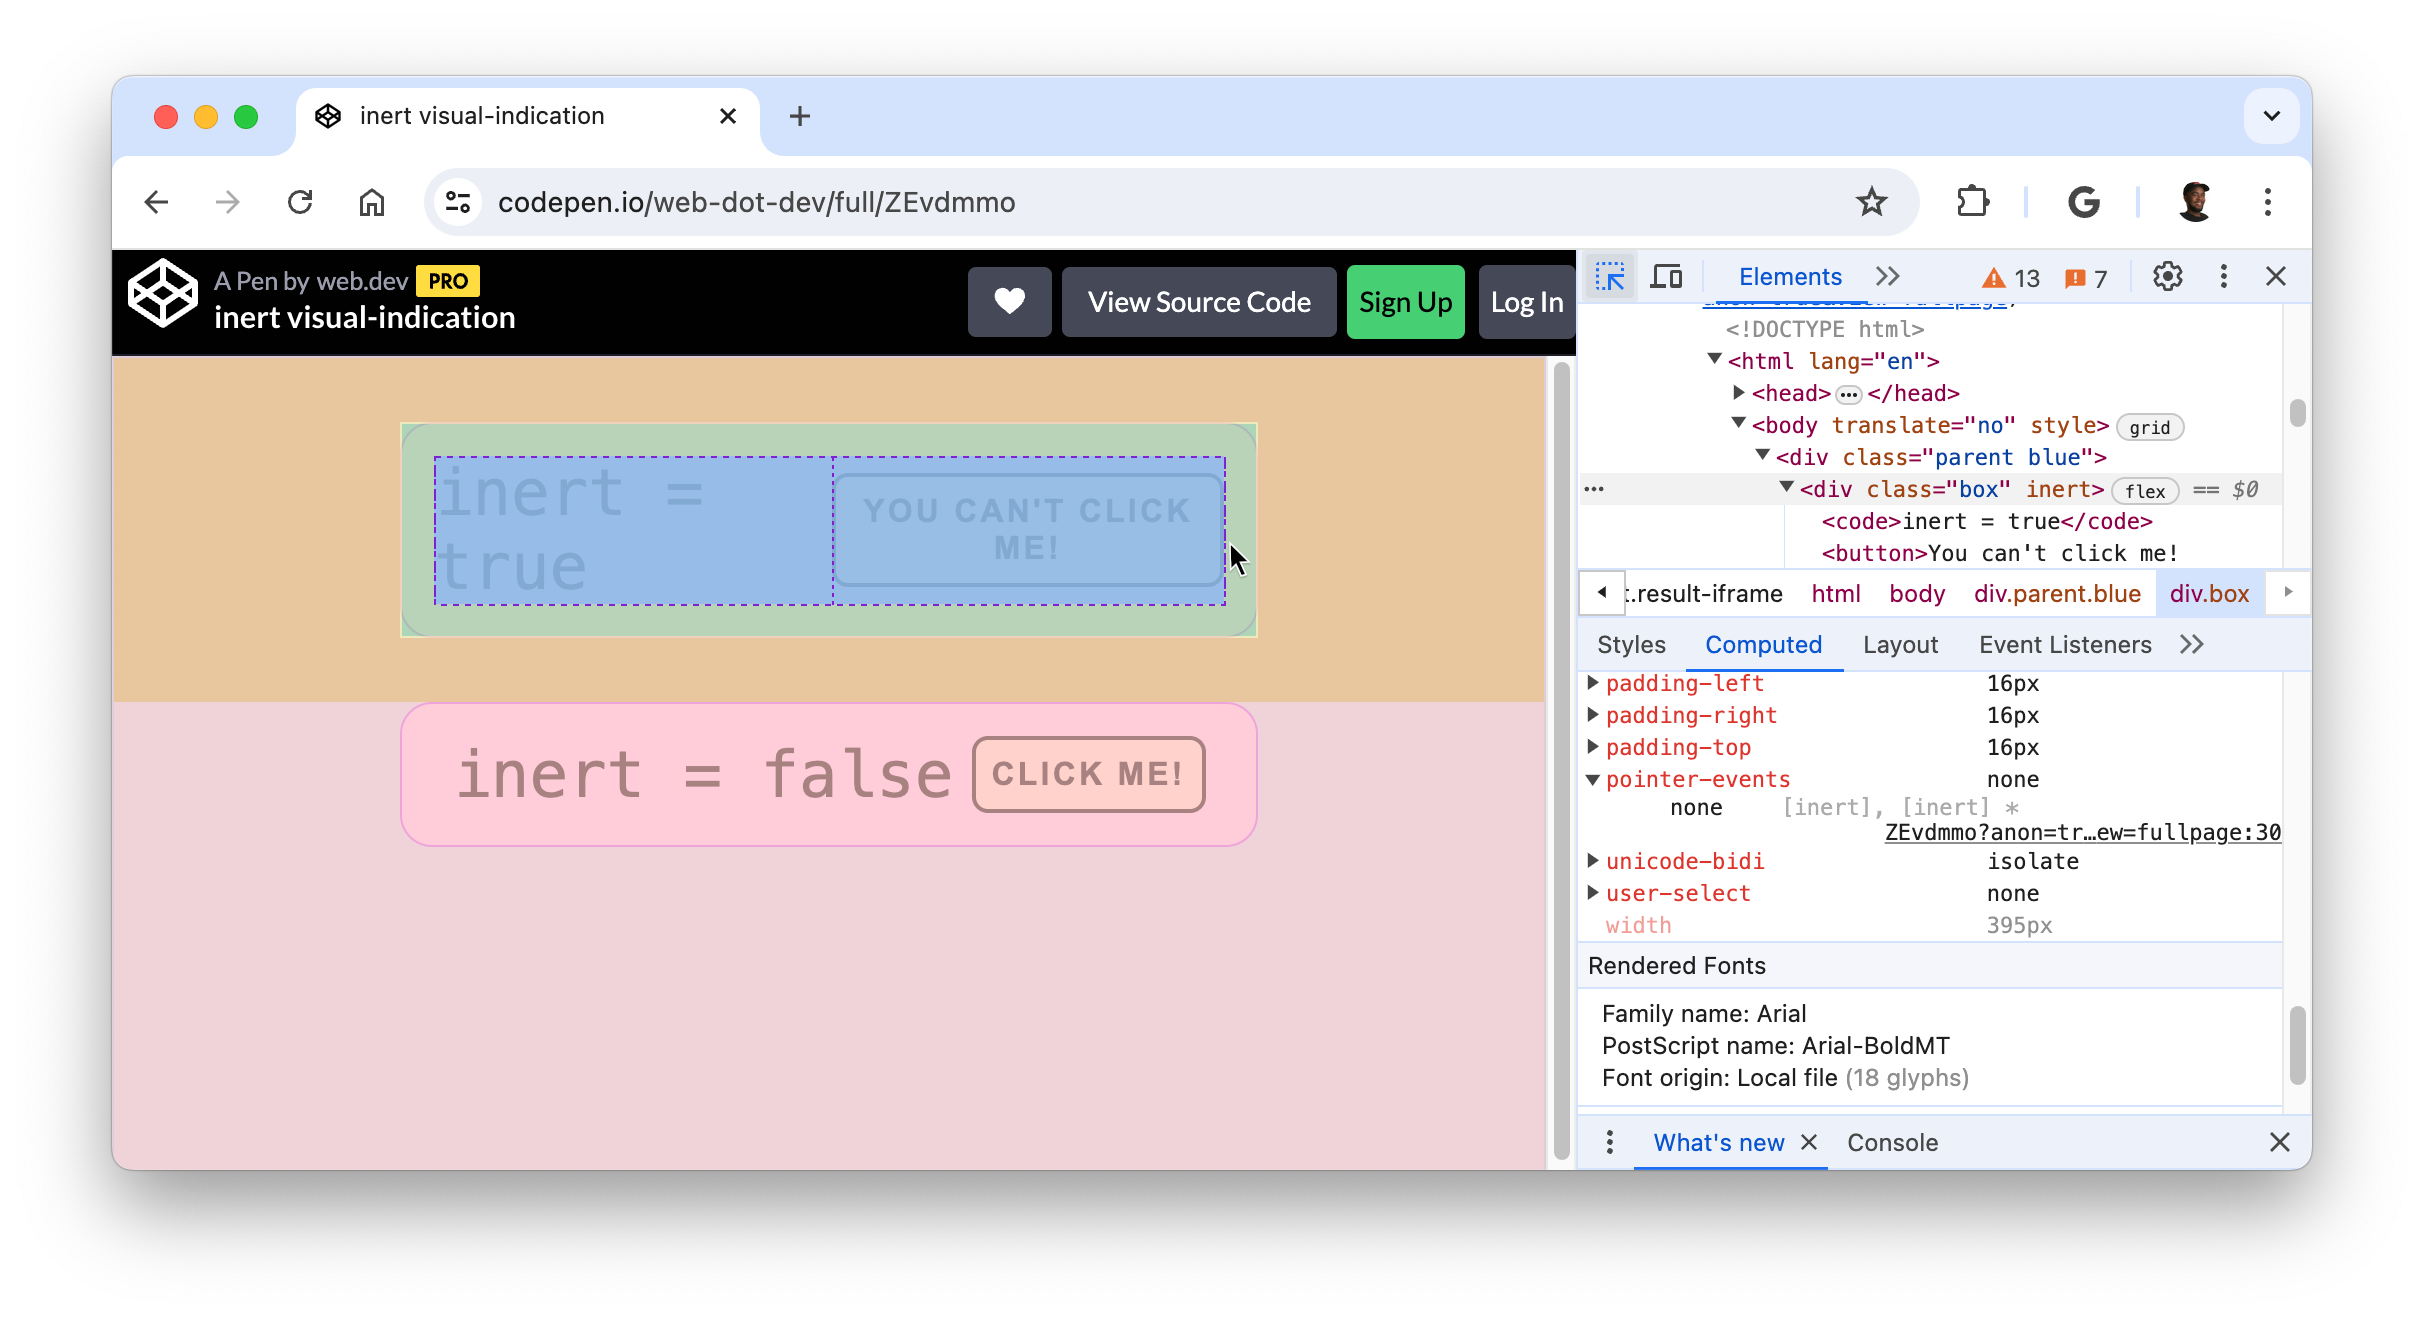Expand the pointer-events property
The width and height of the screenshot is (2424, 1318).
pos(1592,779)
